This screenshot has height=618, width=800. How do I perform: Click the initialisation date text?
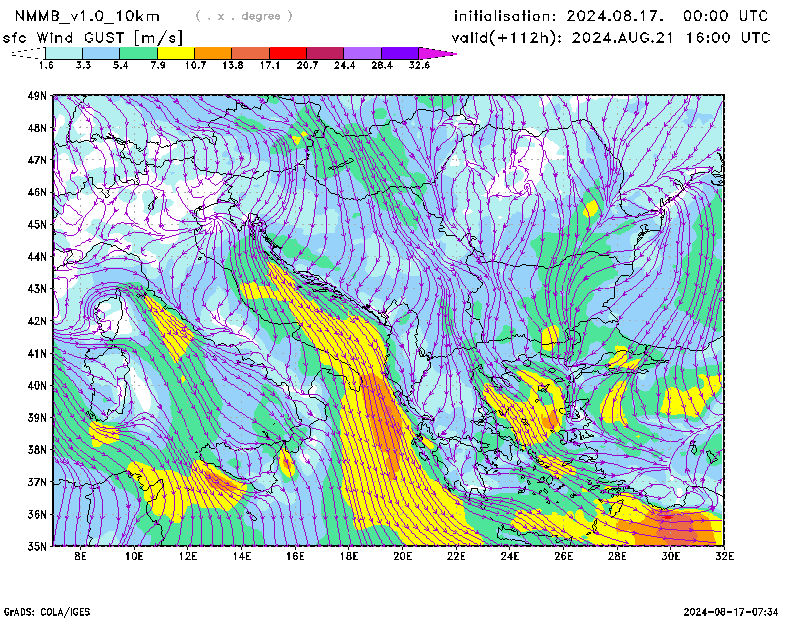[x=611, y=16]
